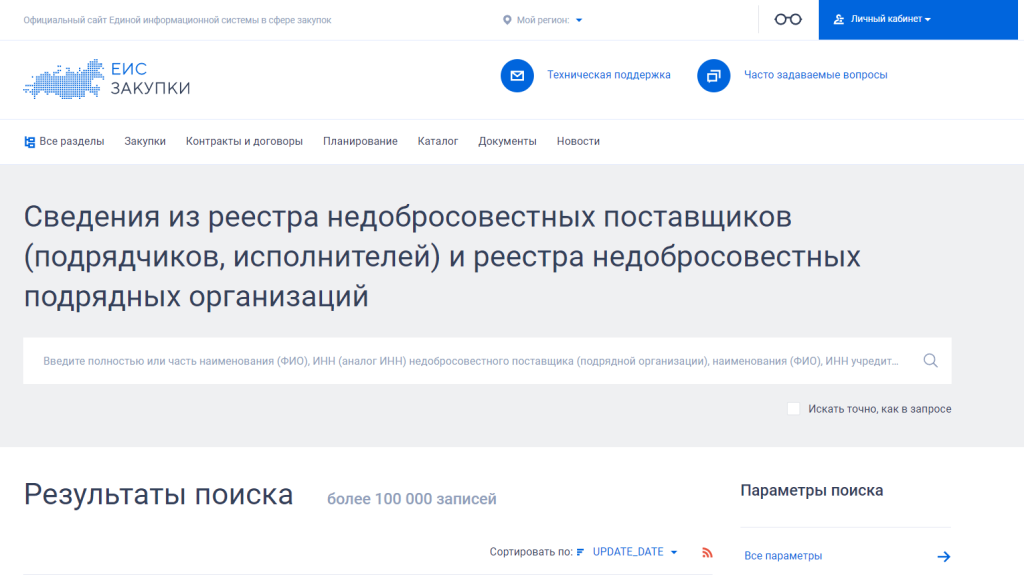This screenshot has height=584, width=1024.
Task: Click the blue arrow next to Все параметры
Action: click(943, 556)
